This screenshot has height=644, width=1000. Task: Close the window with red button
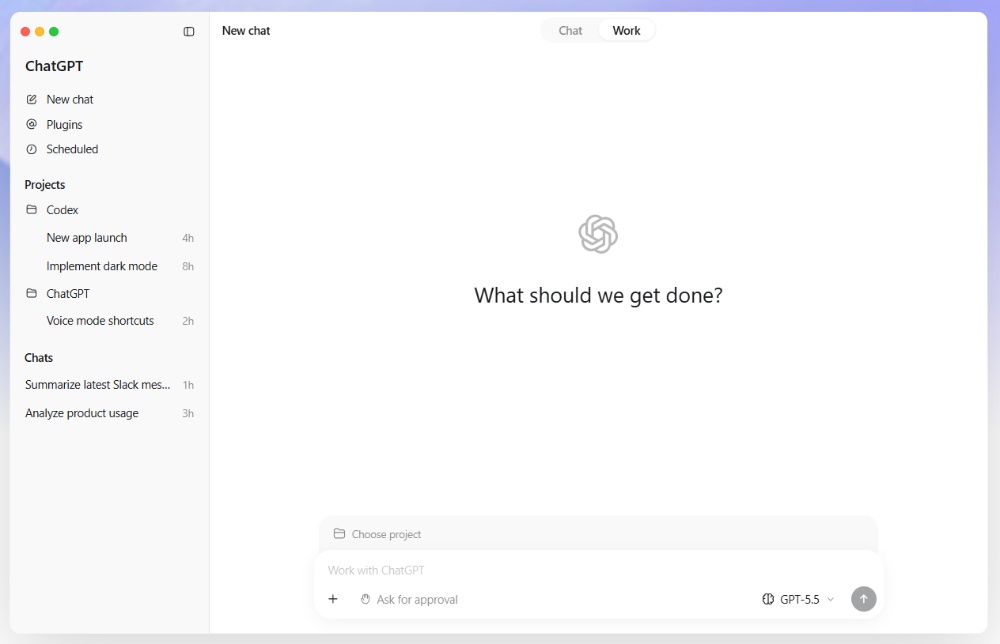(26, 31)
